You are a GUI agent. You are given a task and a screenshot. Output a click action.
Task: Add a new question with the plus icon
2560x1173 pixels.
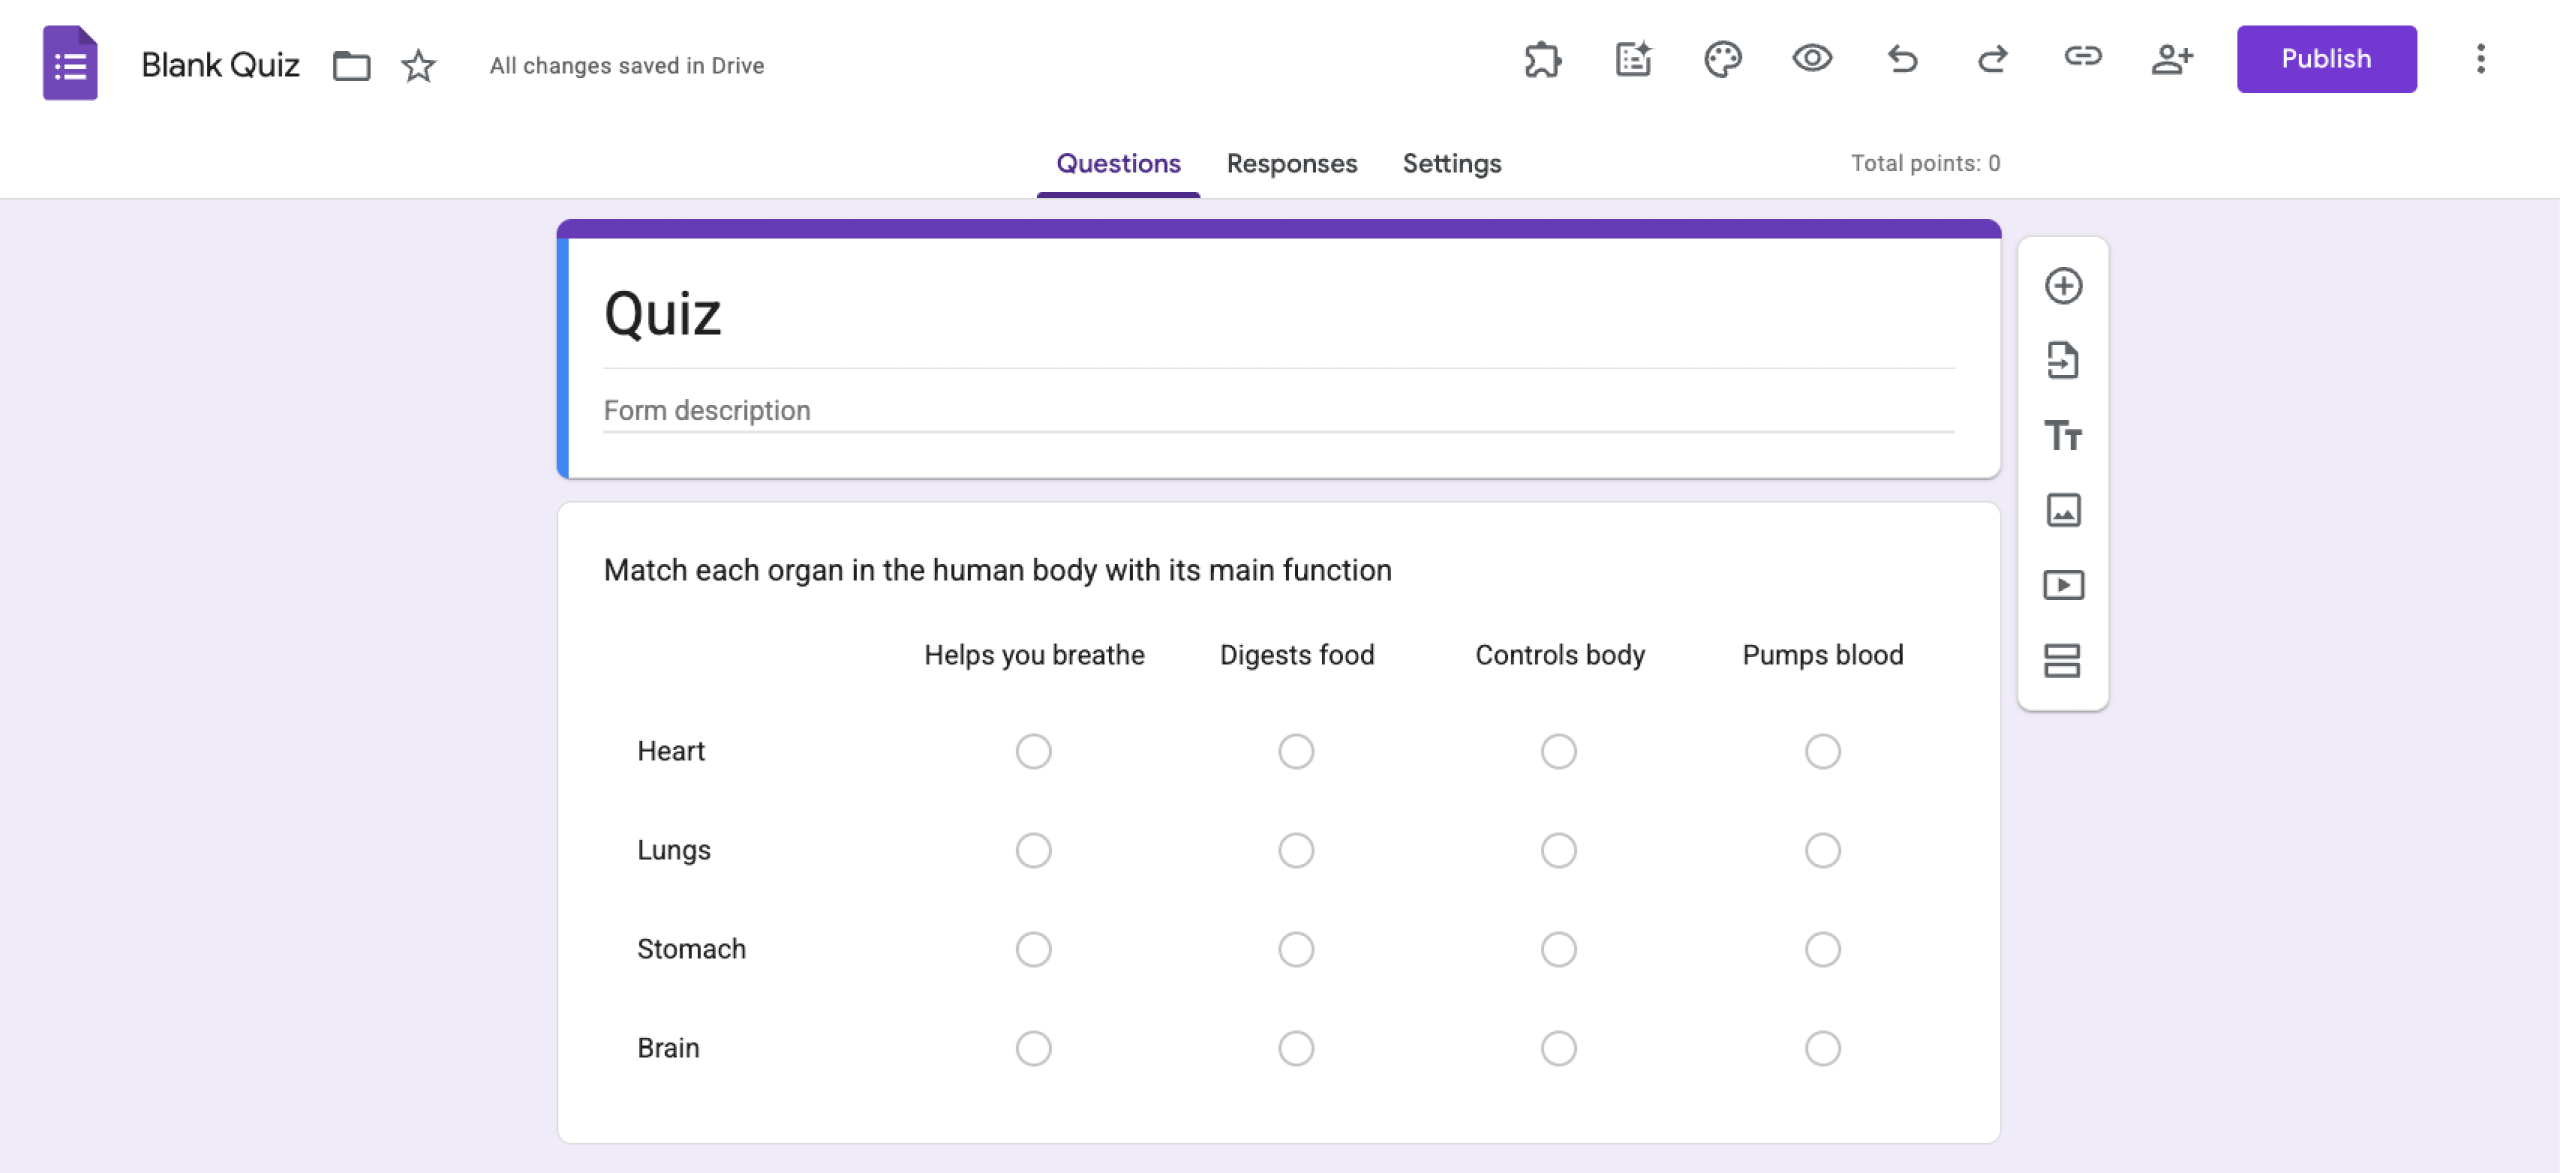(2063, 285)
